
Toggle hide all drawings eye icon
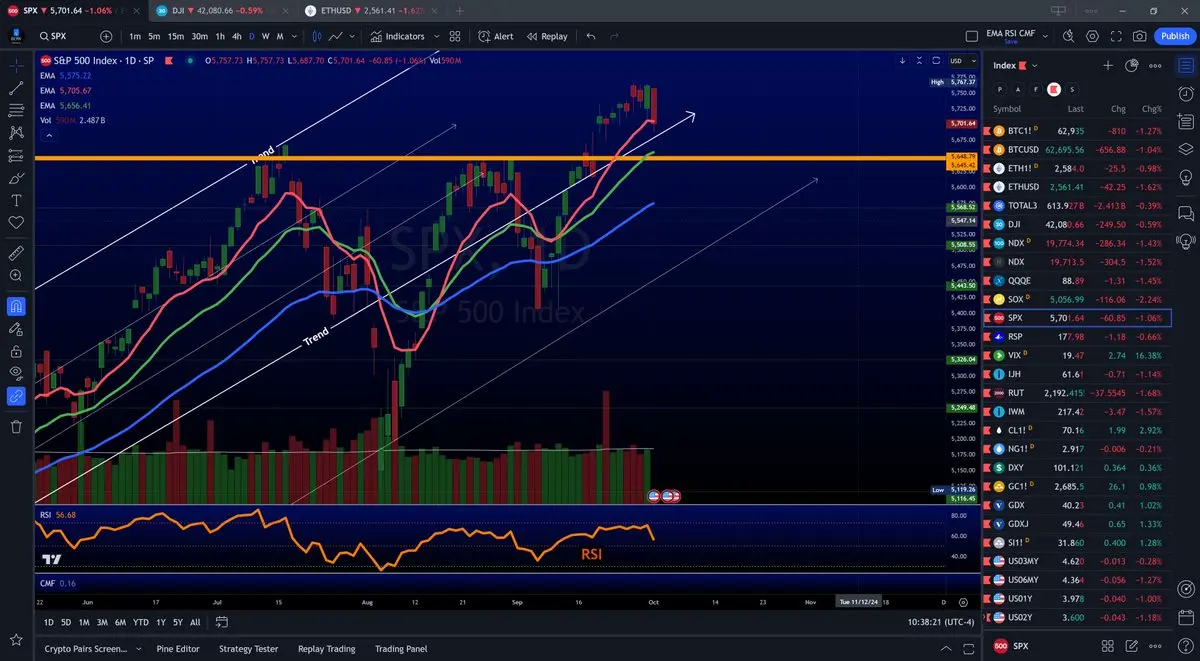coord(16,373)
